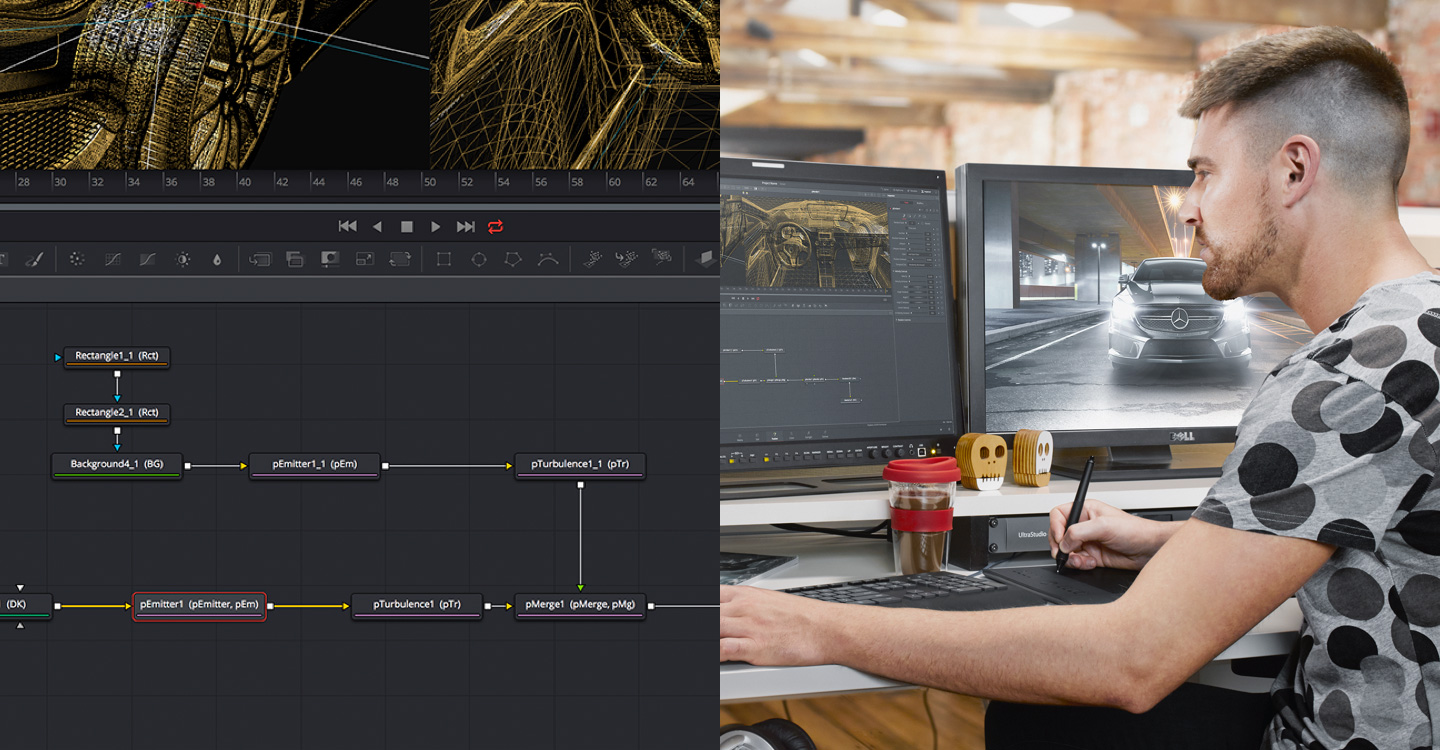Choose the B-Spline mask tool
The width and height of the screenshot is (1440, 750).
[548, 259]
